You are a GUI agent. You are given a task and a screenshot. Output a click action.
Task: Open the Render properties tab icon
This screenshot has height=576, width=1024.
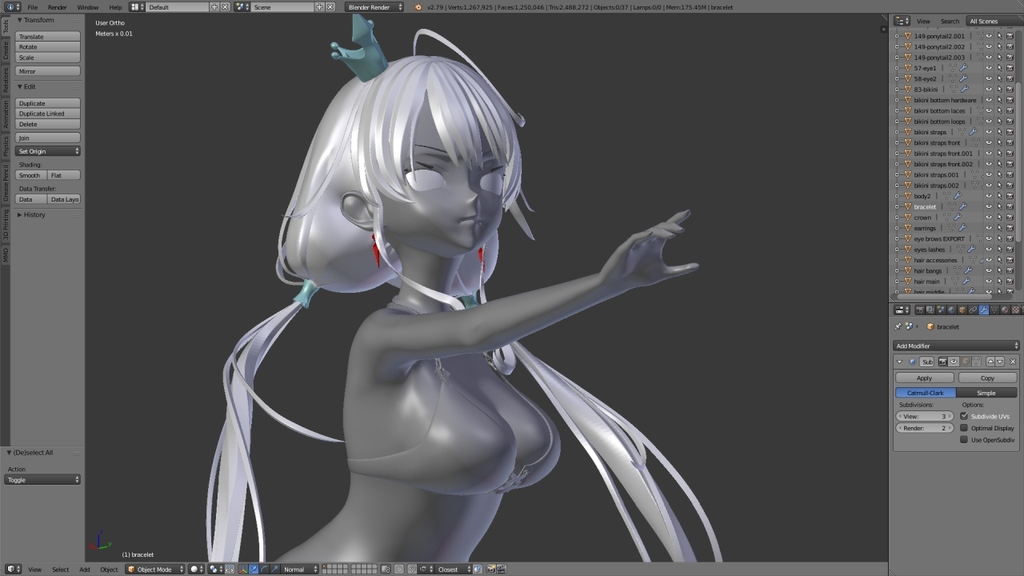pos(920,310)
